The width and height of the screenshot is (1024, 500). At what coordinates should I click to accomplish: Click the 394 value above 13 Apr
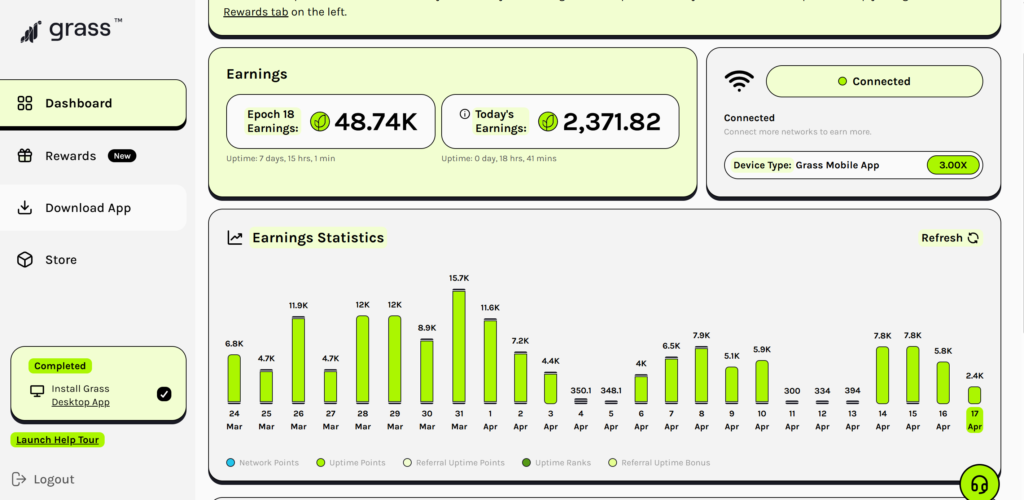click(x=852, y=390)
